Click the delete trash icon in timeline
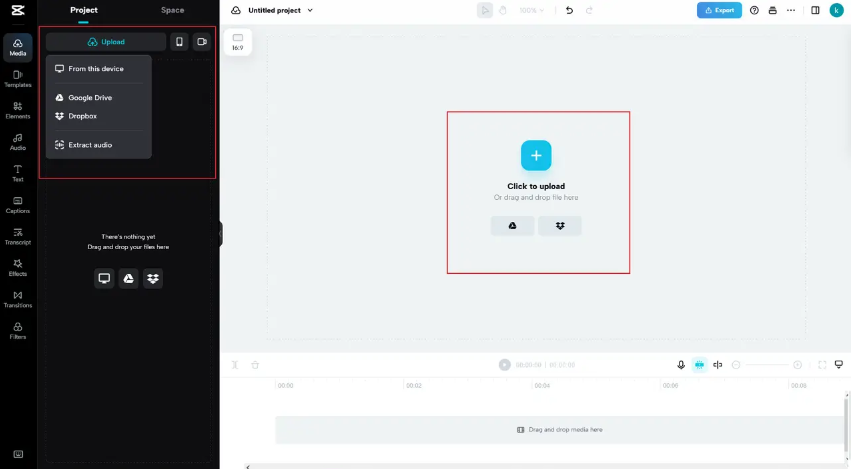851x469 pixels. coord(255,365)
